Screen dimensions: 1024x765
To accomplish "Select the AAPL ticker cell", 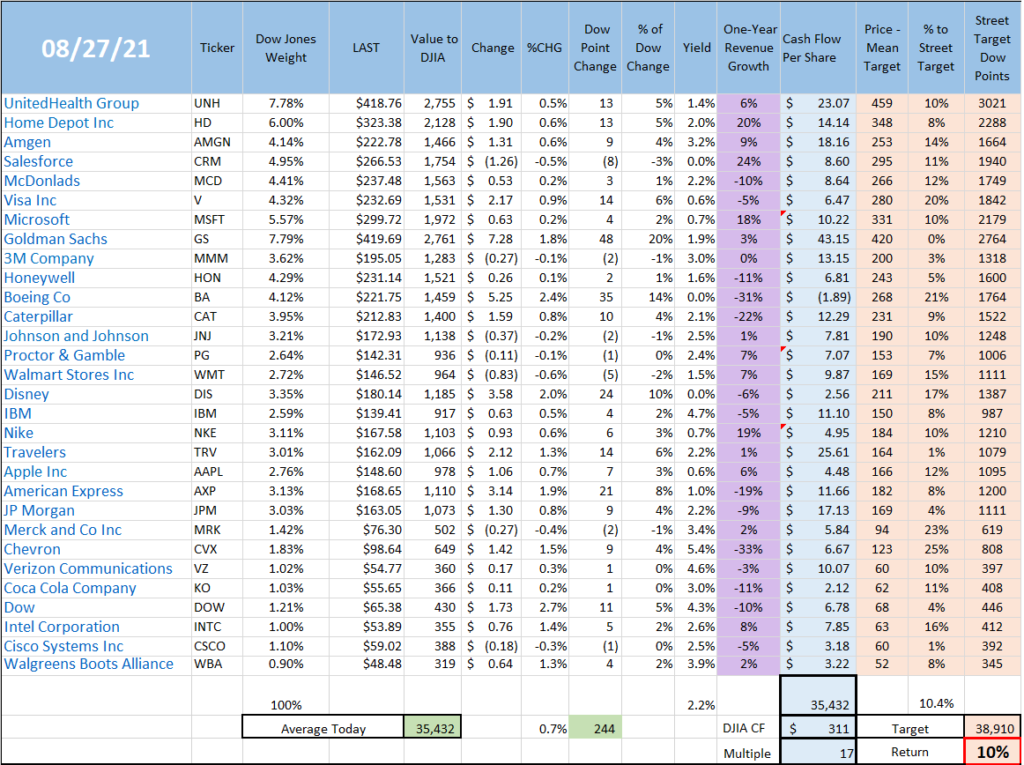I will pyautogui.click(x=217, y=472).
